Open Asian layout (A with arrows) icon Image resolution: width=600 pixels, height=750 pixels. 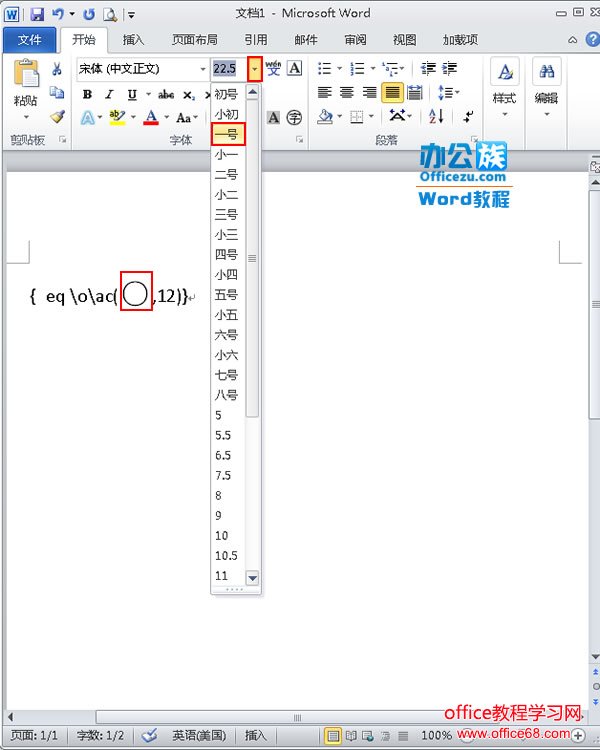click(397, 116)
